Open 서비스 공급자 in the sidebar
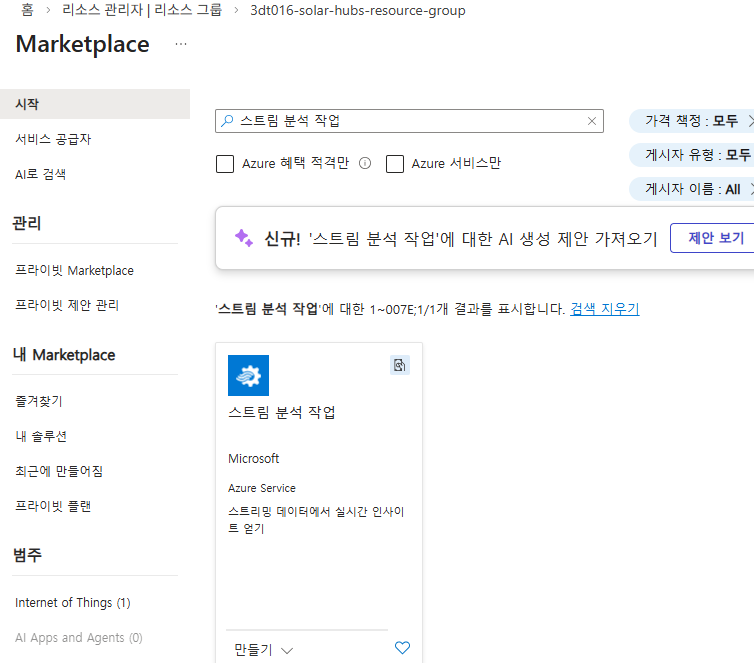The height and width of the screenshot is (663, 754). [x=53, y=139]
